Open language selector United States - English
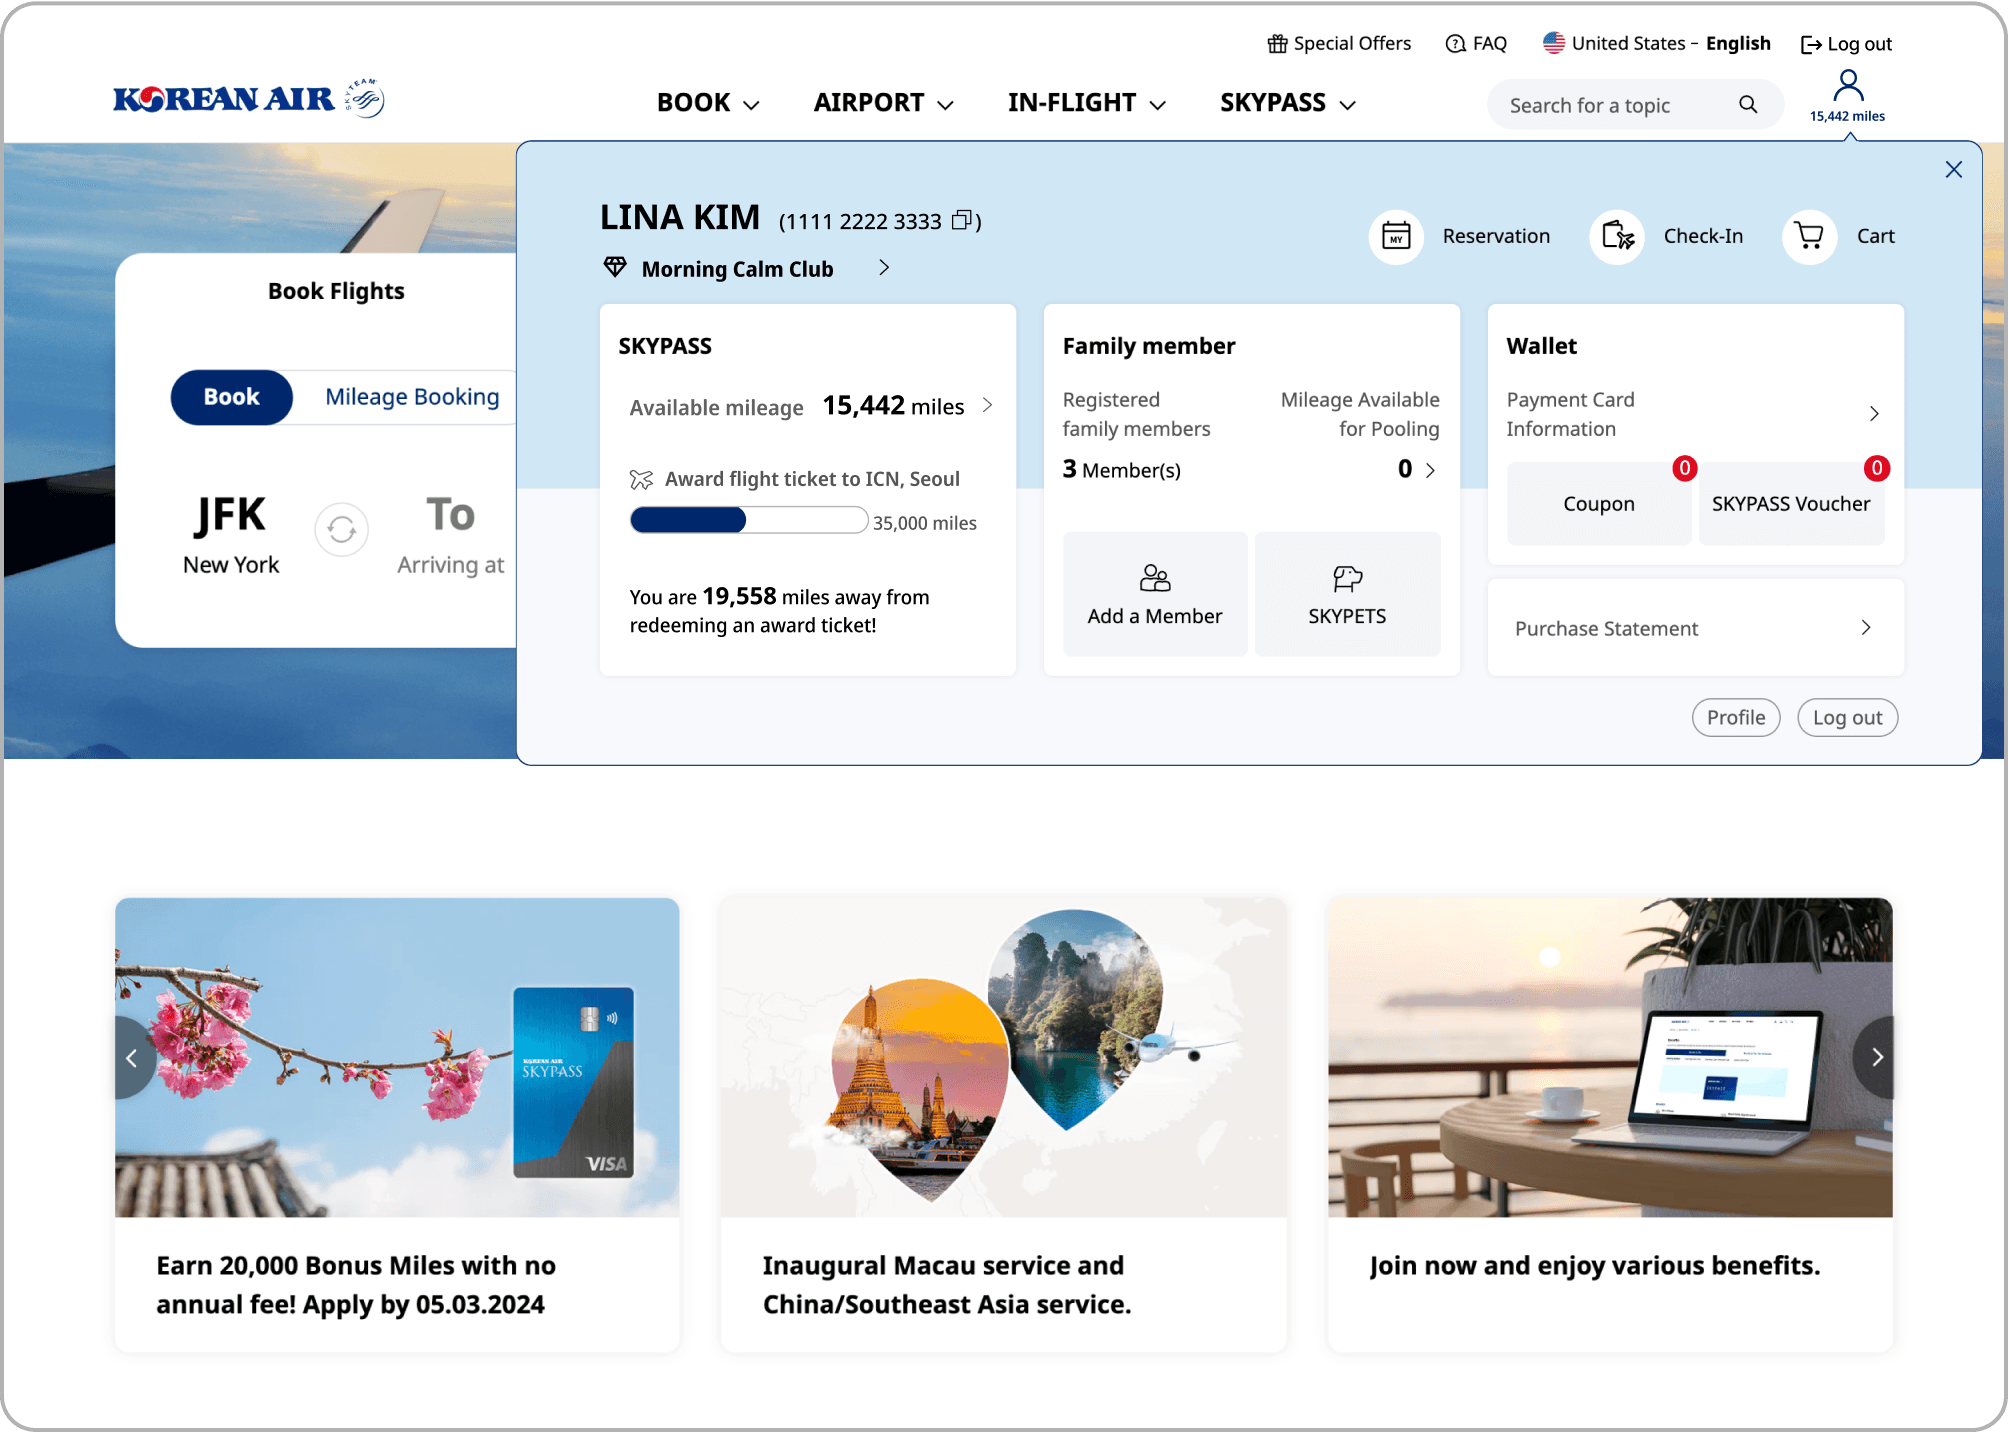This screenshot has width=2008, height=1432. click(1657, 43)
